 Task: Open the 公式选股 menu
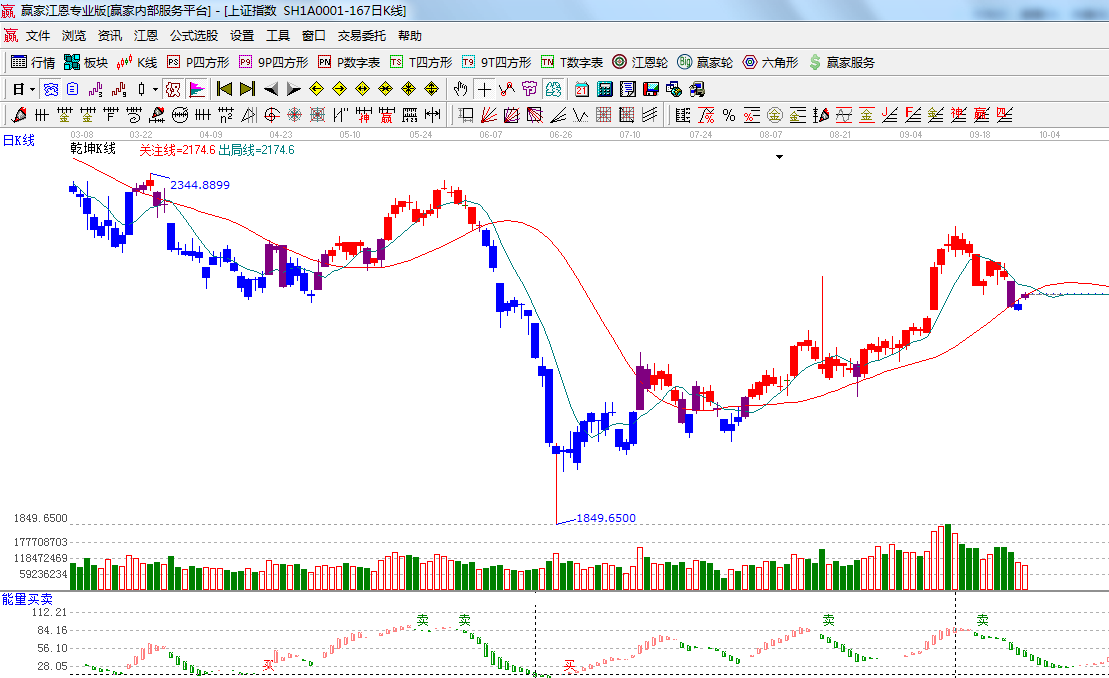coord(193,35)
